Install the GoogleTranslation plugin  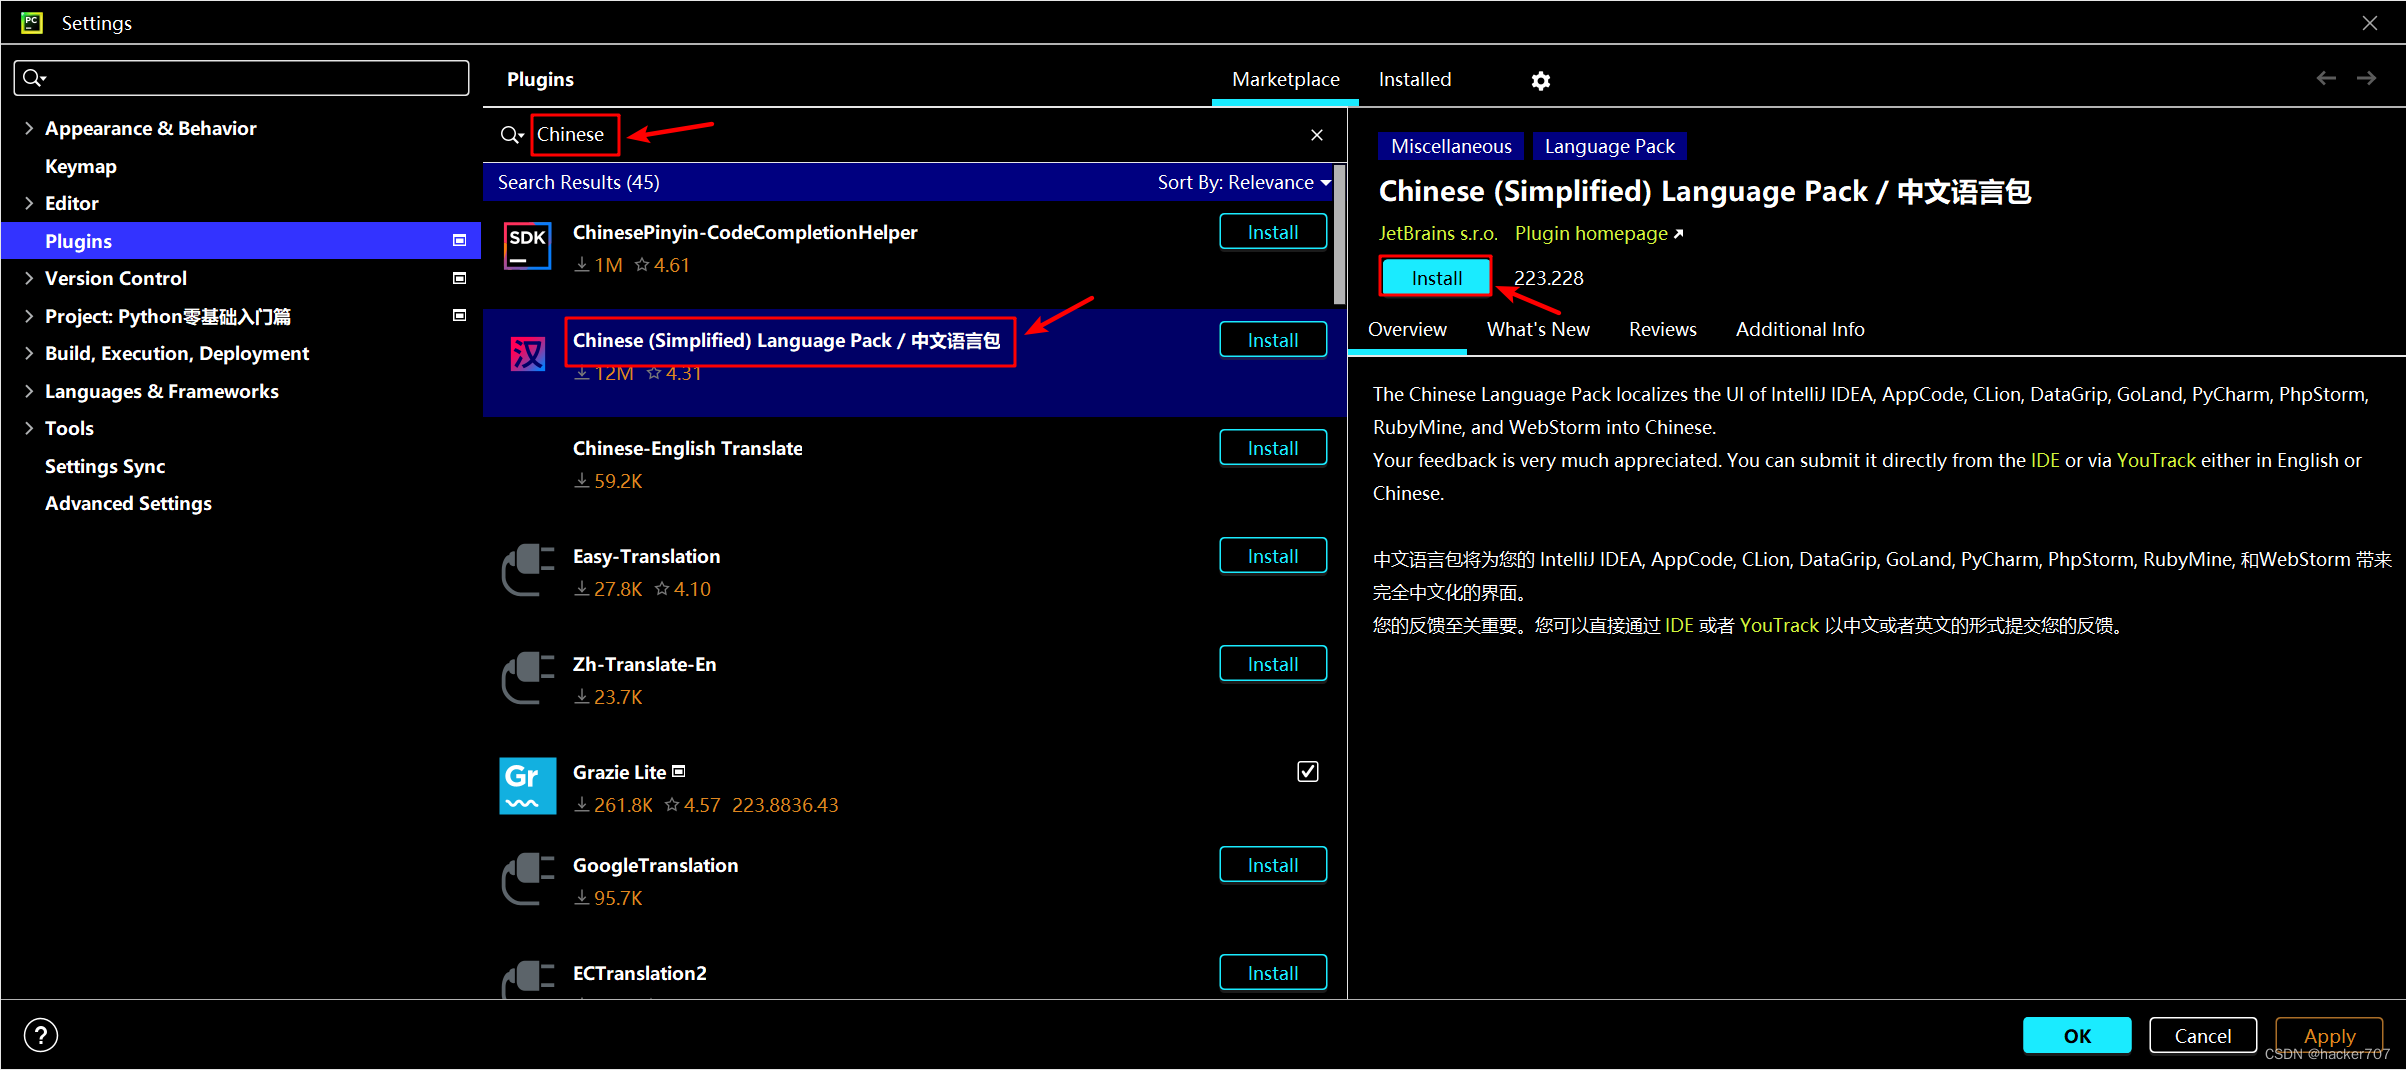click(x=1273, y=865)
